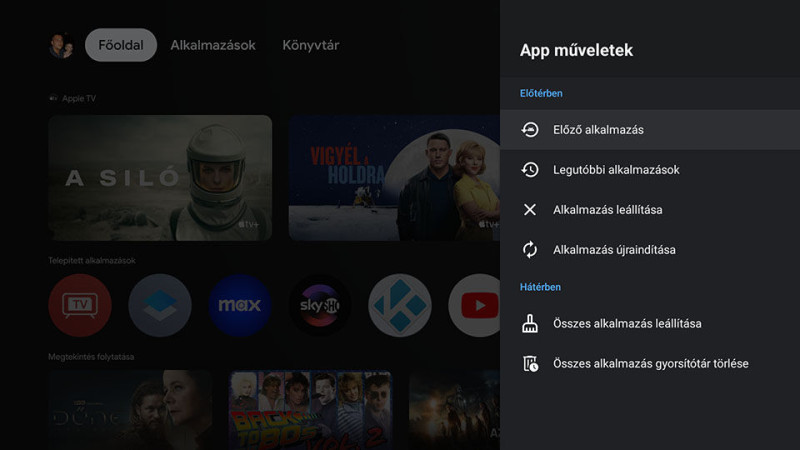The image size is (800, 450).
Task: Click the X stop app icon
Action: [530, 210]
